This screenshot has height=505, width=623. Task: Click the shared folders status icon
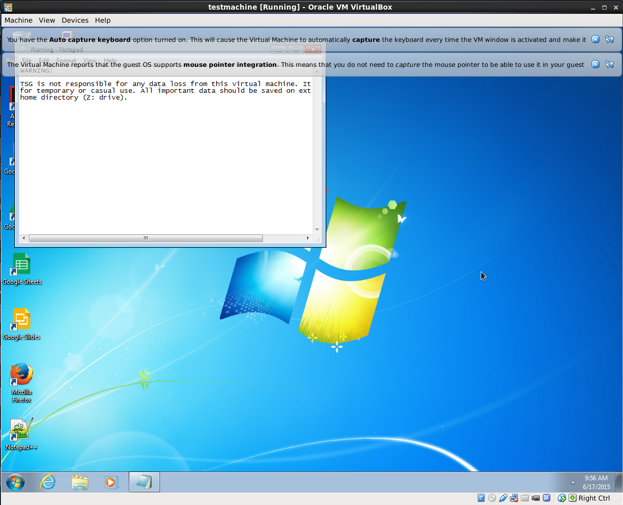click(525, 498)
